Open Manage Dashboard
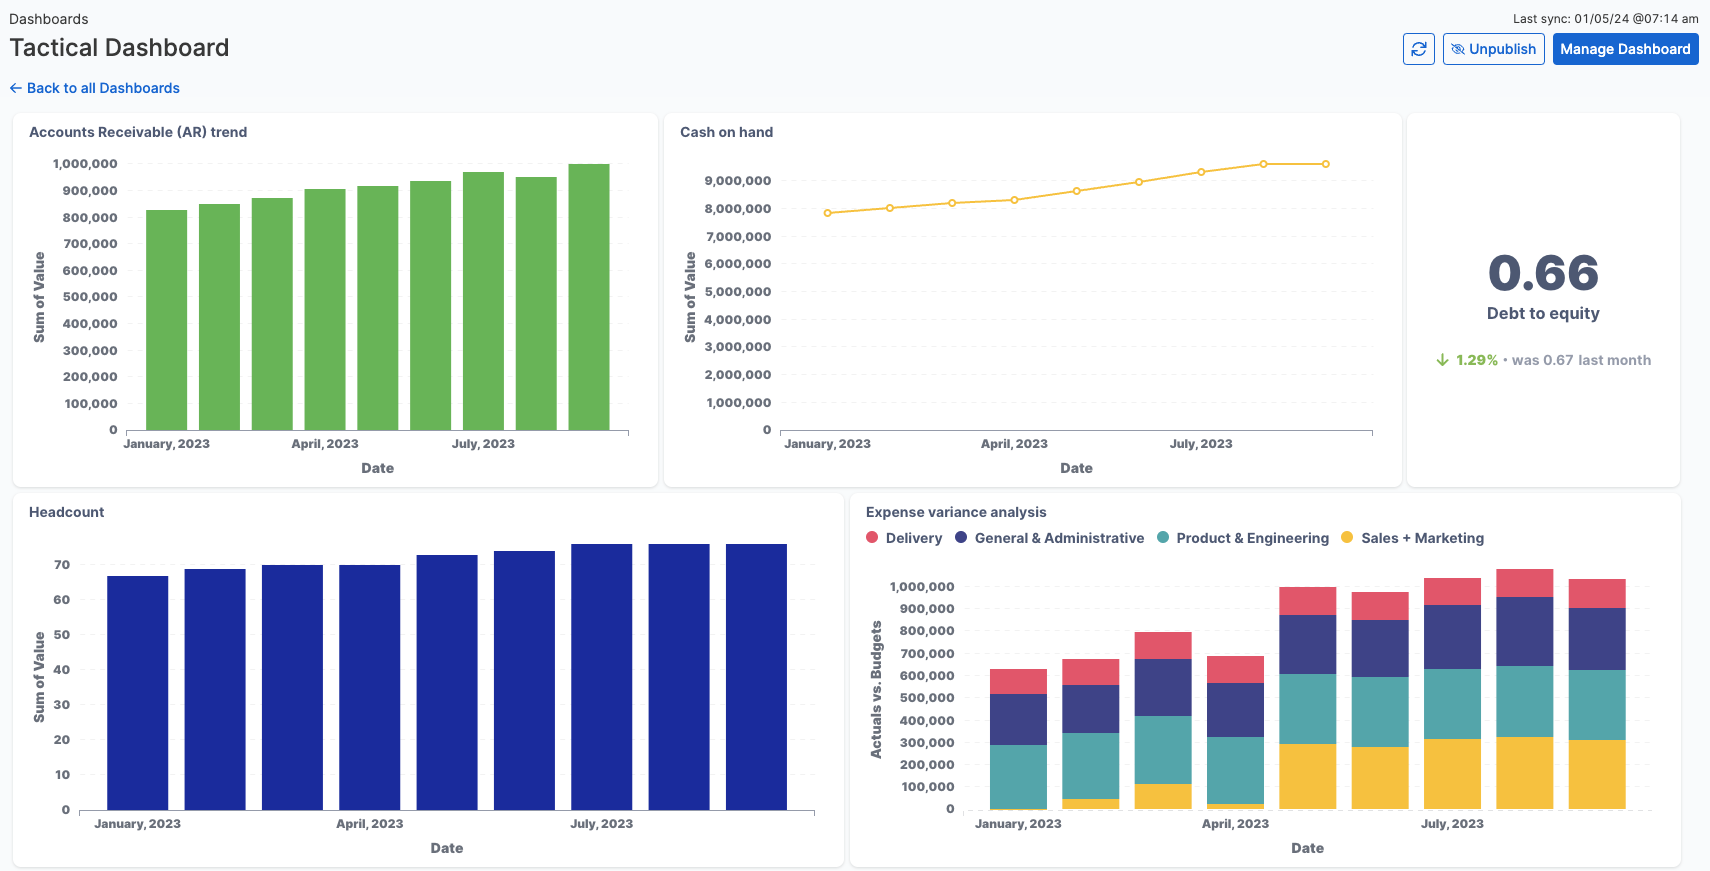 click(1625, 49)
